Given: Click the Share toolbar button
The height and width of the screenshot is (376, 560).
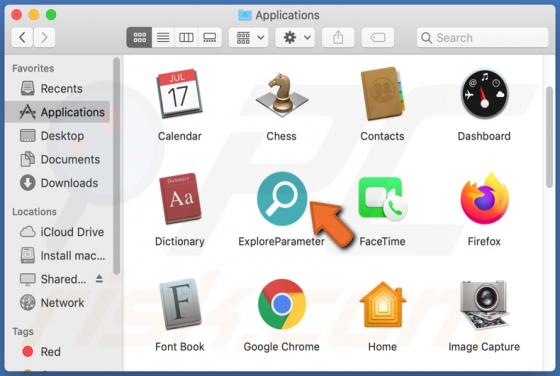Looking at the screenshot, I should pyautogui.click(x=338, y=37).
